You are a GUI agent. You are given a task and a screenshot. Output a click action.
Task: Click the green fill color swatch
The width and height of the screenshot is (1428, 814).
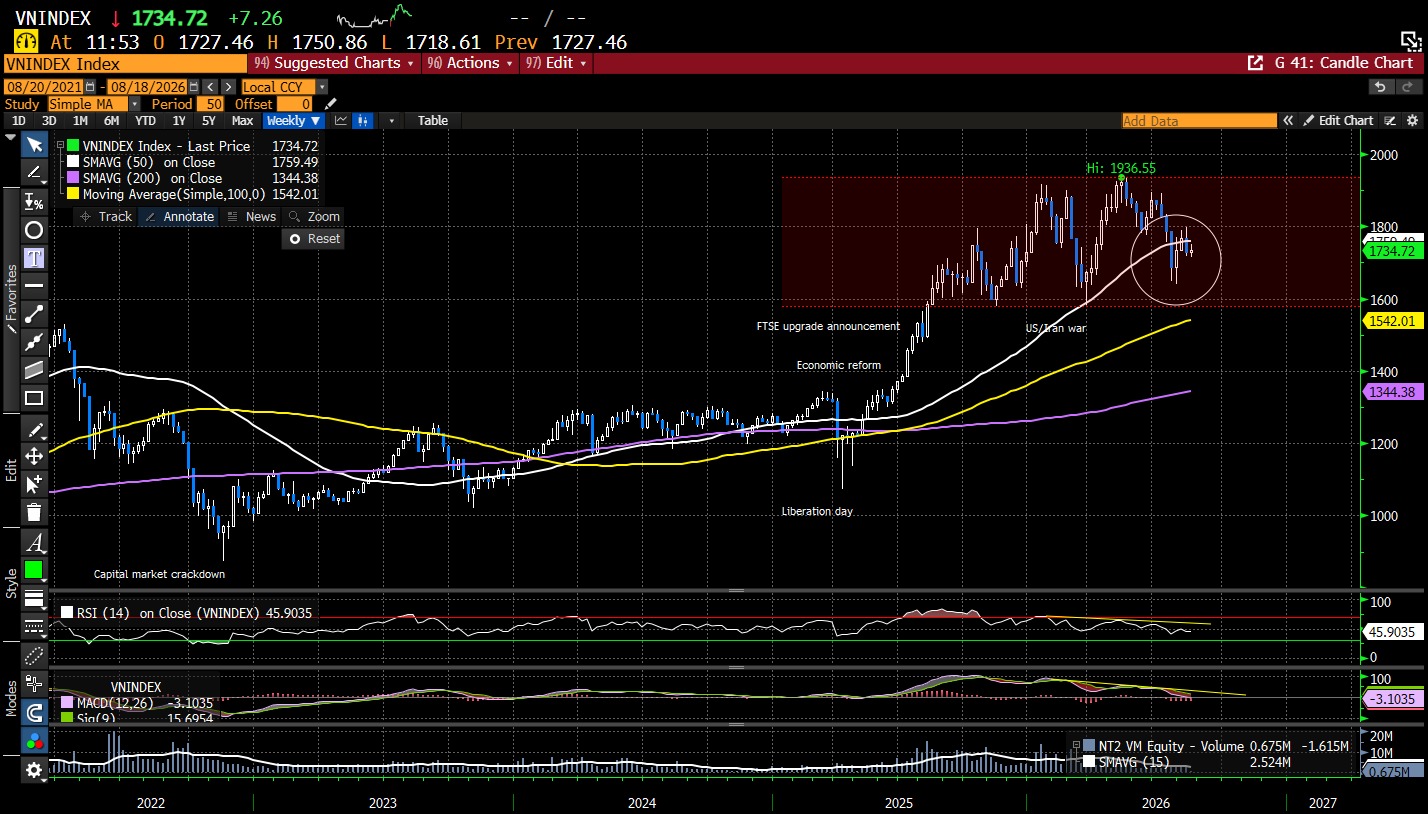tap(34, 570)
